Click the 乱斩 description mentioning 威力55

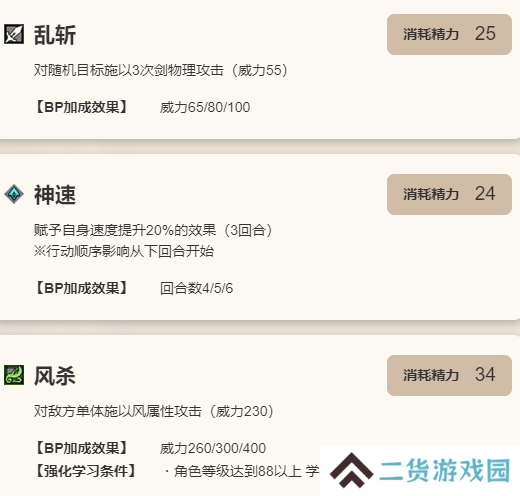tap(161, 70)
